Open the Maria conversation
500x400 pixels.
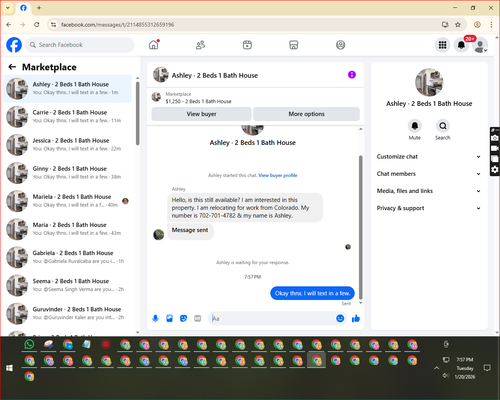68,229
